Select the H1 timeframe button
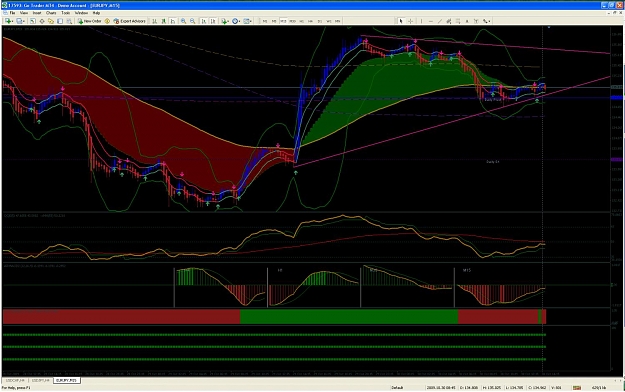The height and width of the screenshot is (392, 625). pyautogui.click(x=301, y=21)
